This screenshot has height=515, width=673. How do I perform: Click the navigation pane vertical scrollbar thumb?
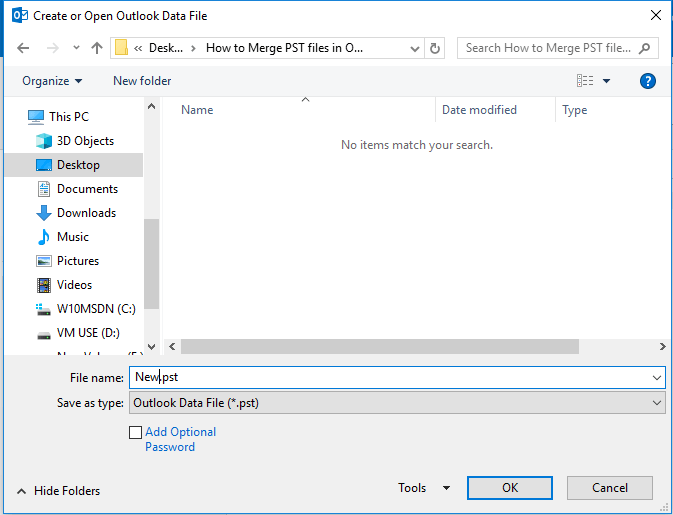[x=152, y=264]
